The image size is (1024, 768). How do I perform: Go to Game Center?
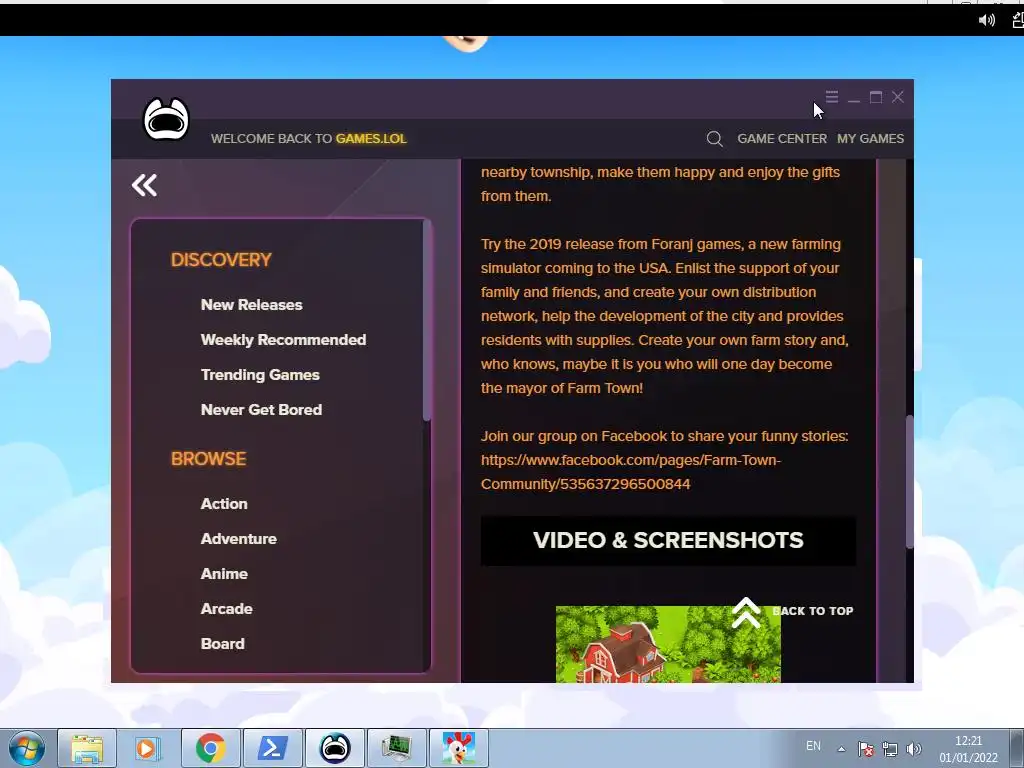[x=782, y=138]
